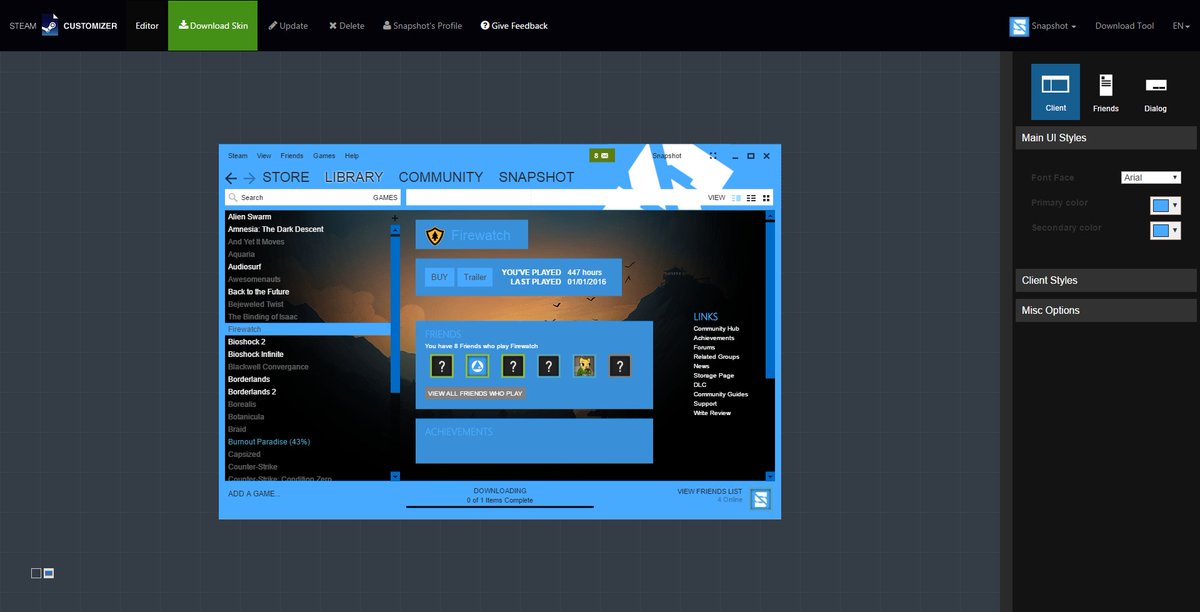Select Alien Swarm in game list

tap(249, 217)
